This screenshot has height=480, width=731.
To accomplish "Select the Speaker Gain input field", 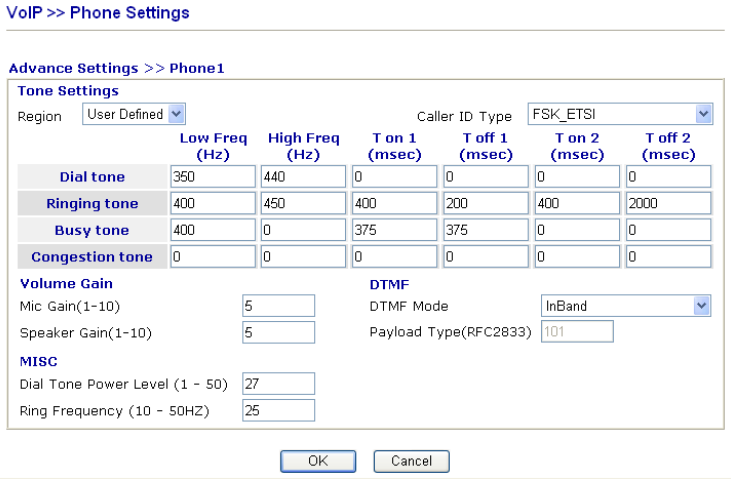I will [279, 332].
